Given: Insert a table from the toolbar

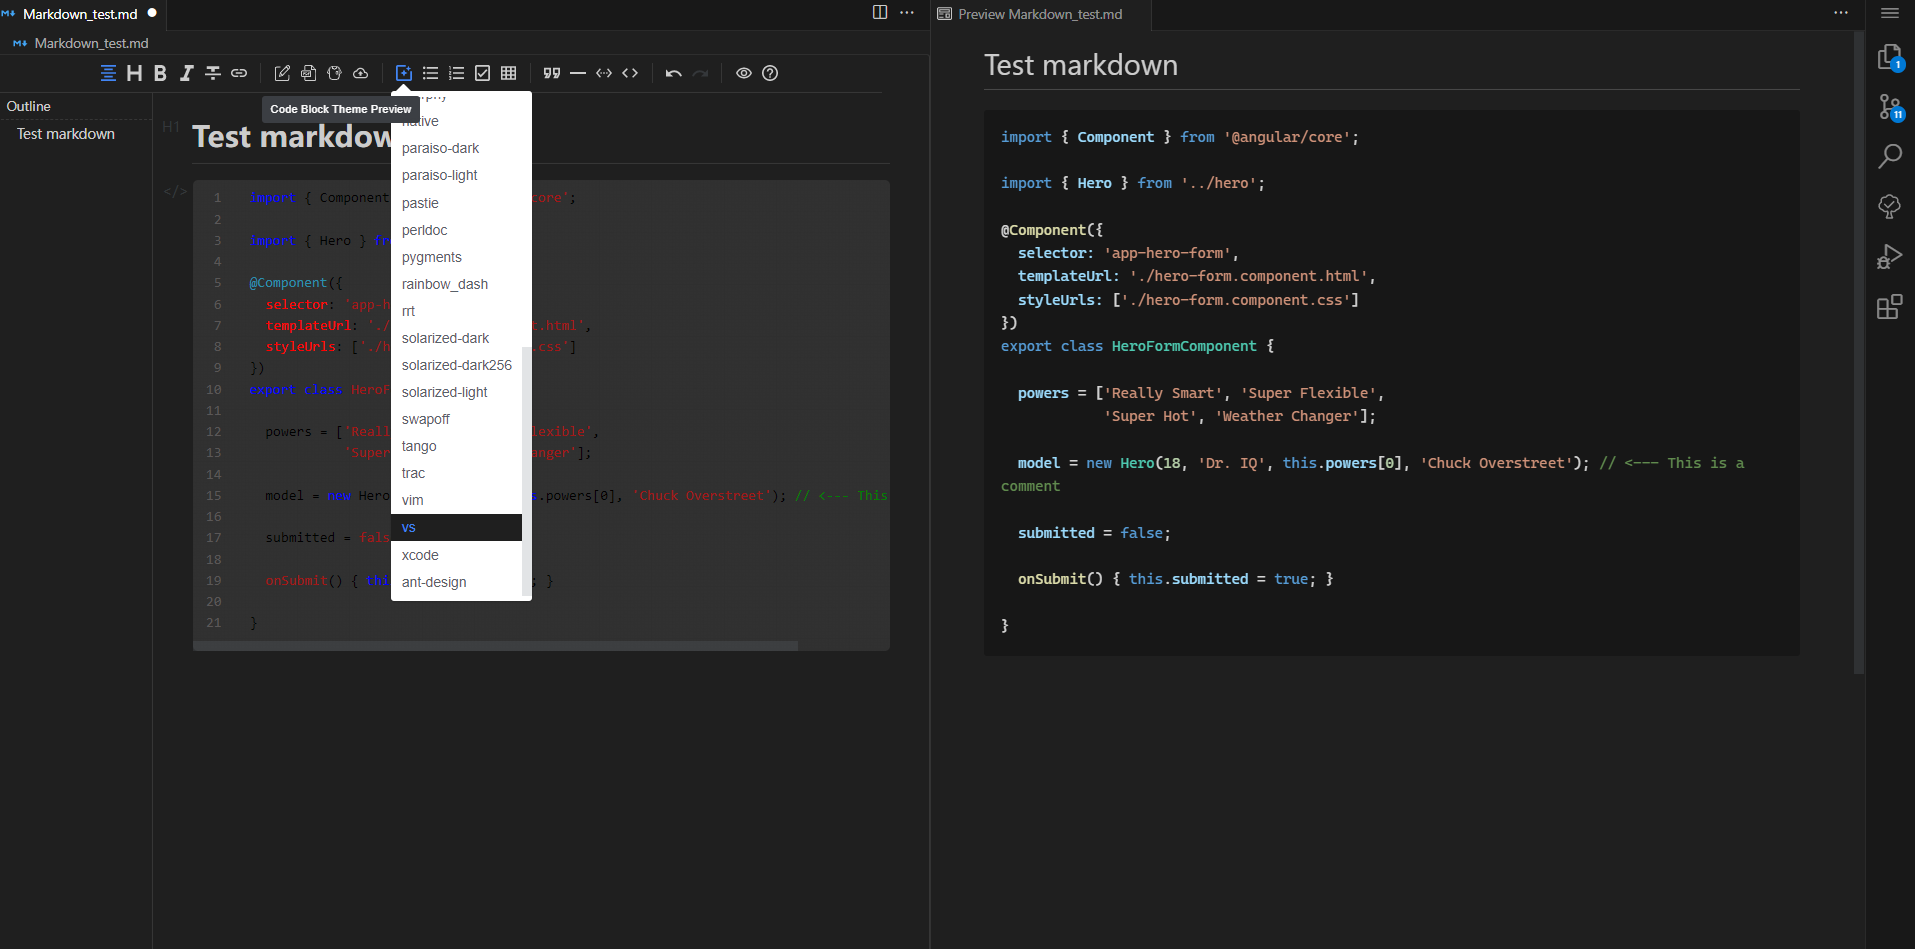Looking at the screenshot, I should pyautogui.click(x=508, y=73).
